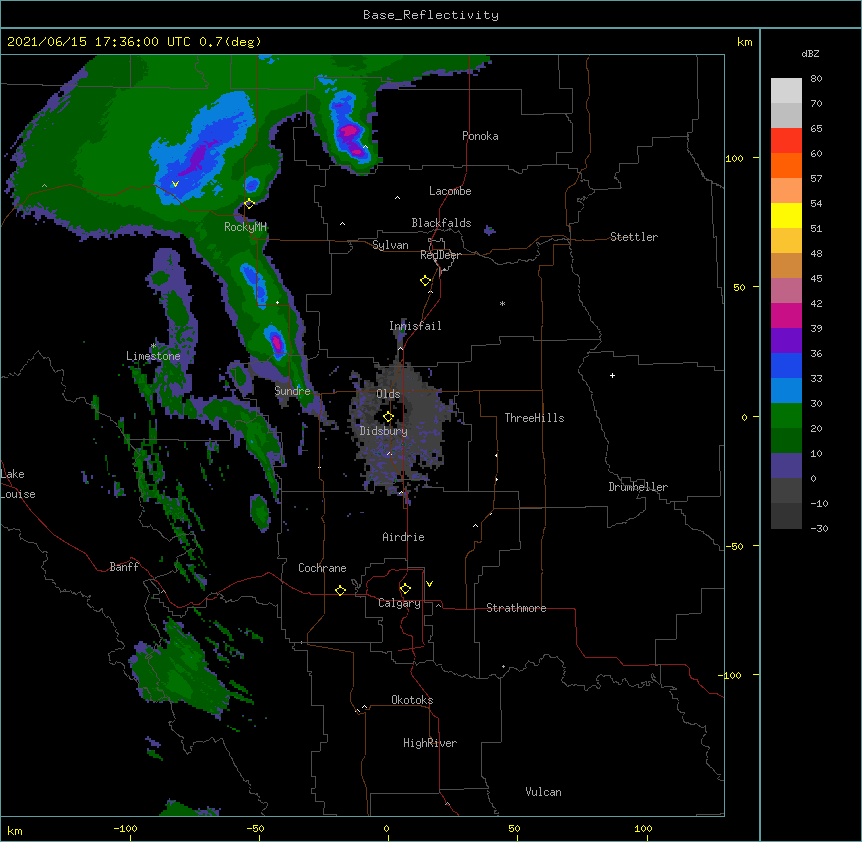Select the bright yellow 54-51 dBZ legend swatch
Screen dimensions: 862x842
click(x=786, y=215)
